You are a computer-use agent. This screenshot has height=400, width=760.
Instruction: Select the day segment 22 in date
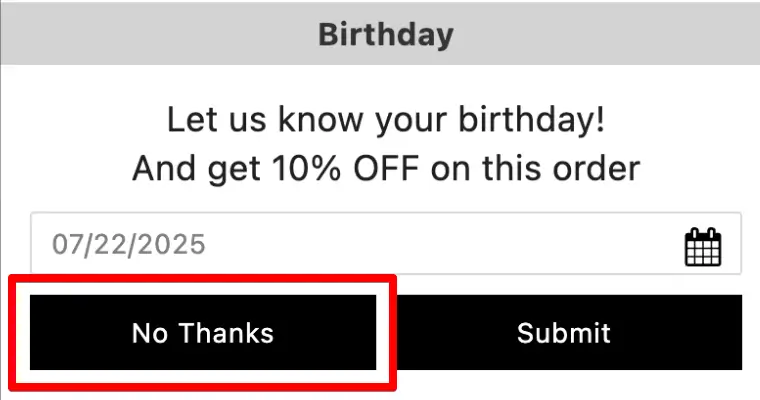(109, 244)
